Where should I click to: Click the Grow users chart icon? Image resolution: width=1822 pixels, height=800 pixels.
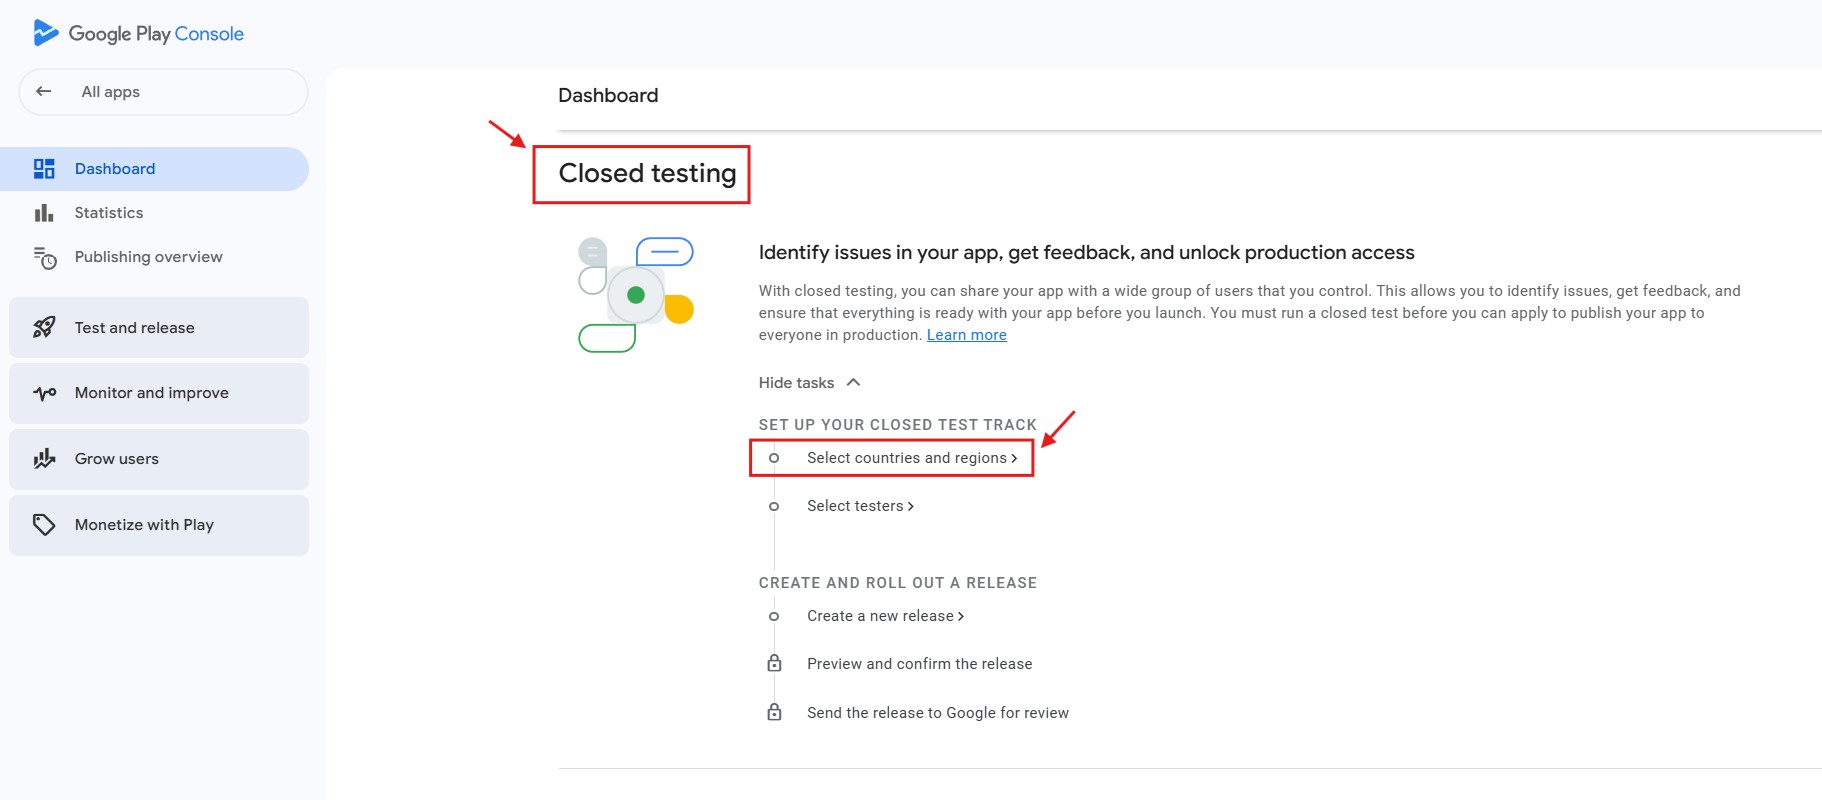click(x=44, y=459)
